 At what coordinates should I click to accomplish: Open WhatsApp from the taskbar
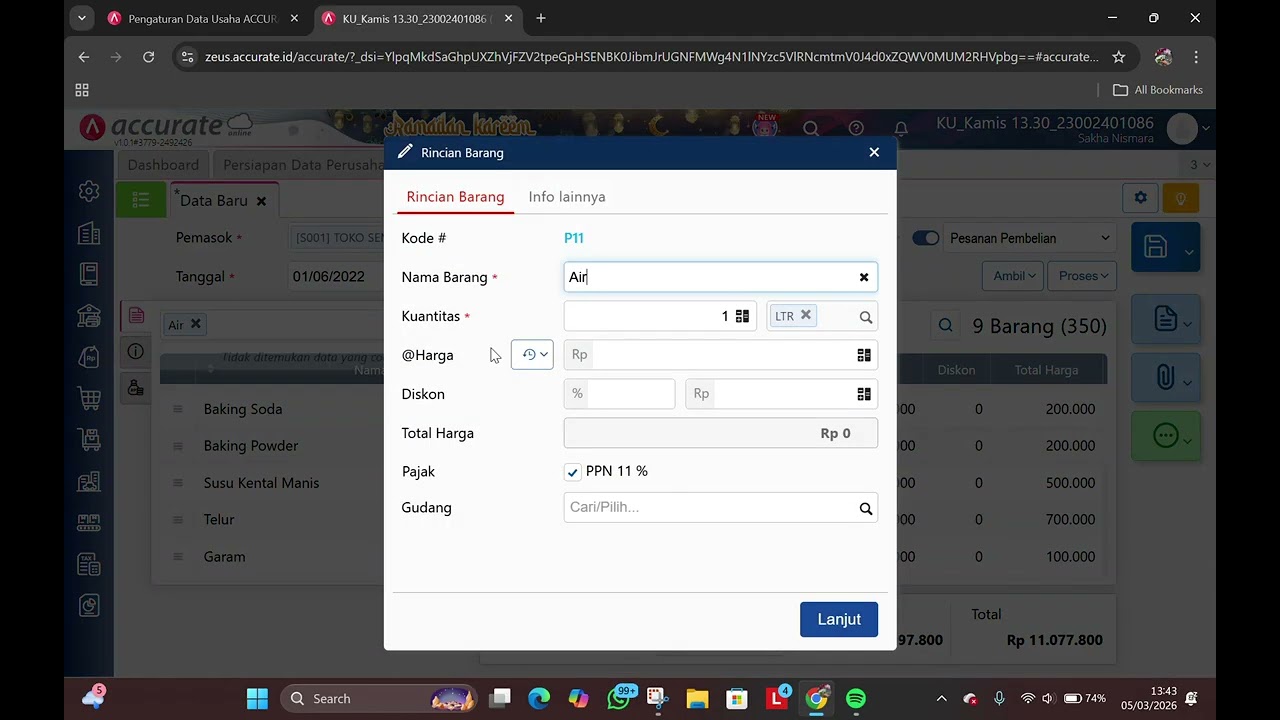point(618,698)
